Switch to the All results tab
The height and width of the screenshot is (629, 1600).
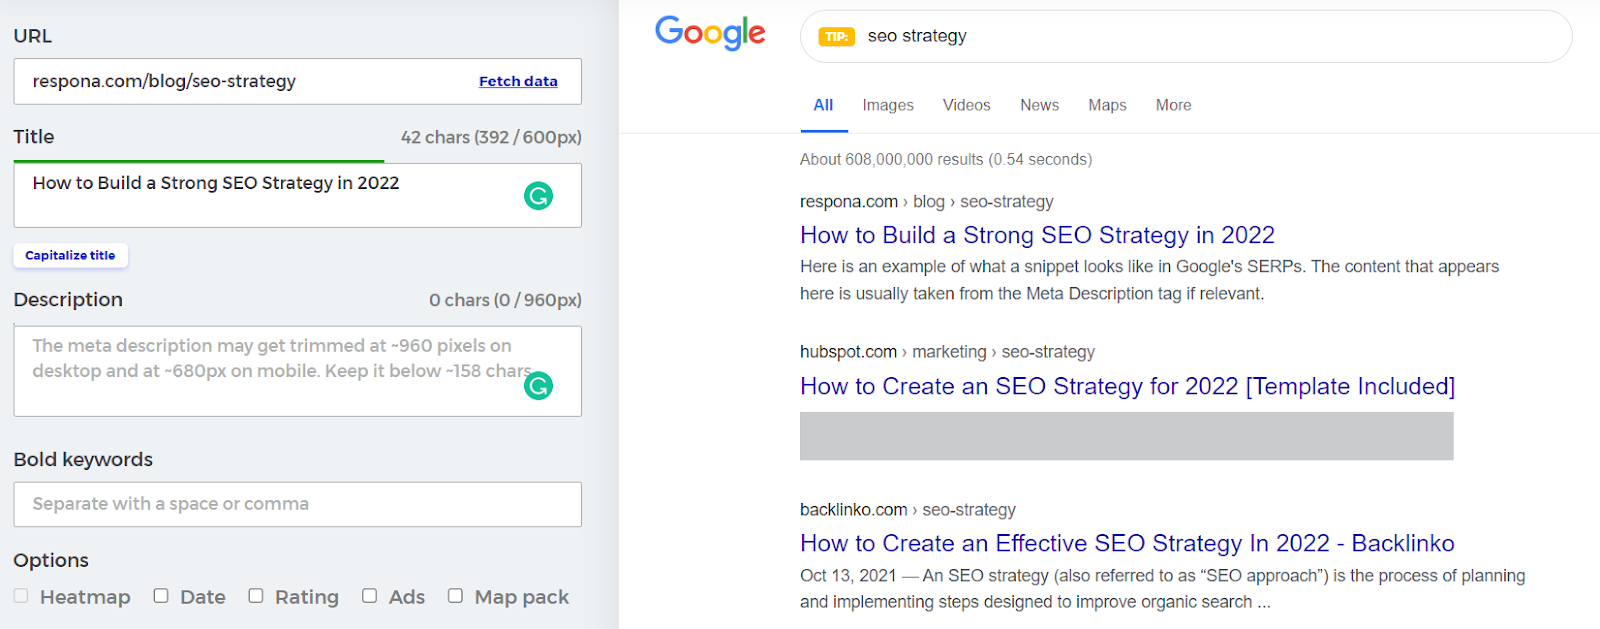point(823,105)
